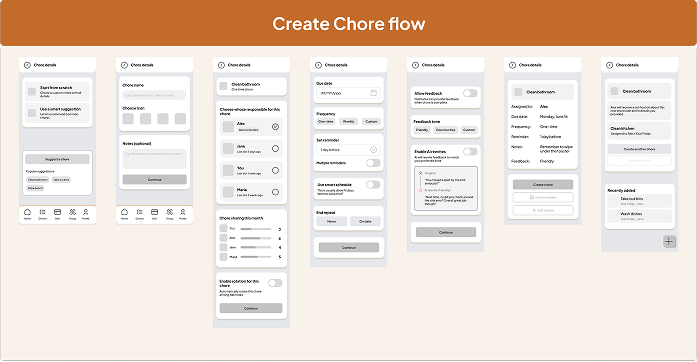Click the icon beside Start from scratch

point(32,92)
